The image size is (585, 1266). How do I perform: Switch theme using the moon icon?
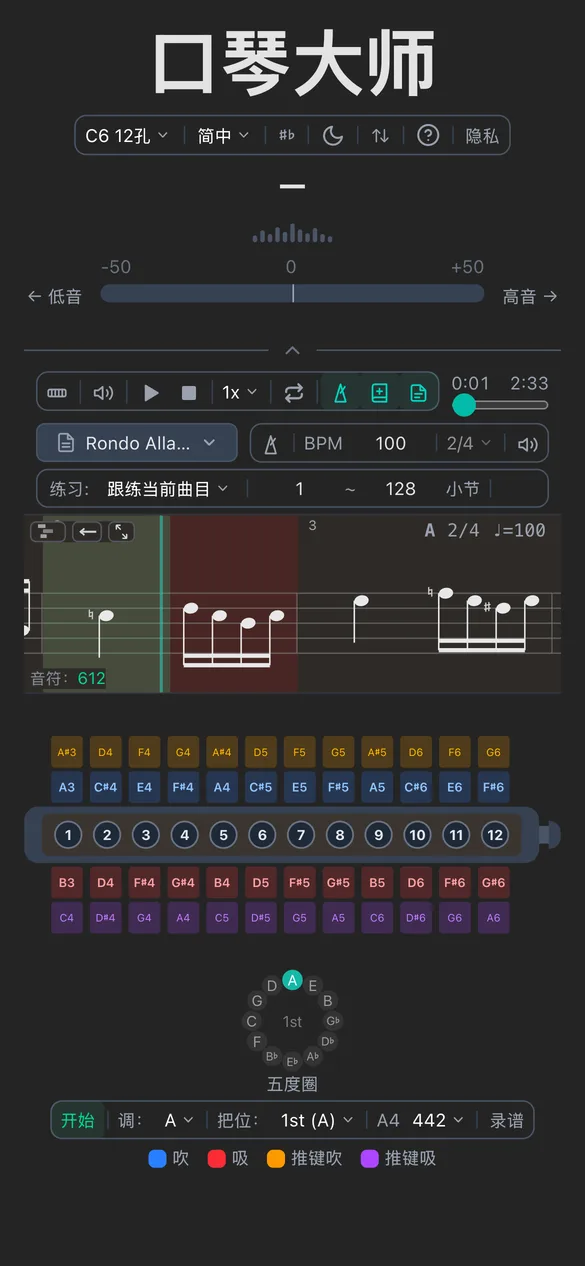(x=332, y=135)
